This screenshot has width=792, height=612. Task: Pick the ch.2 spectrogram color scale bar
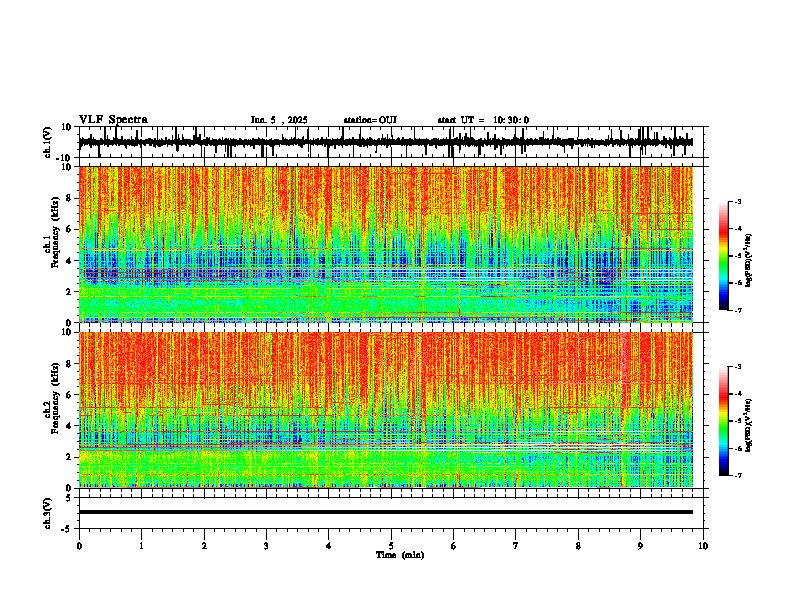coord(723,421)
